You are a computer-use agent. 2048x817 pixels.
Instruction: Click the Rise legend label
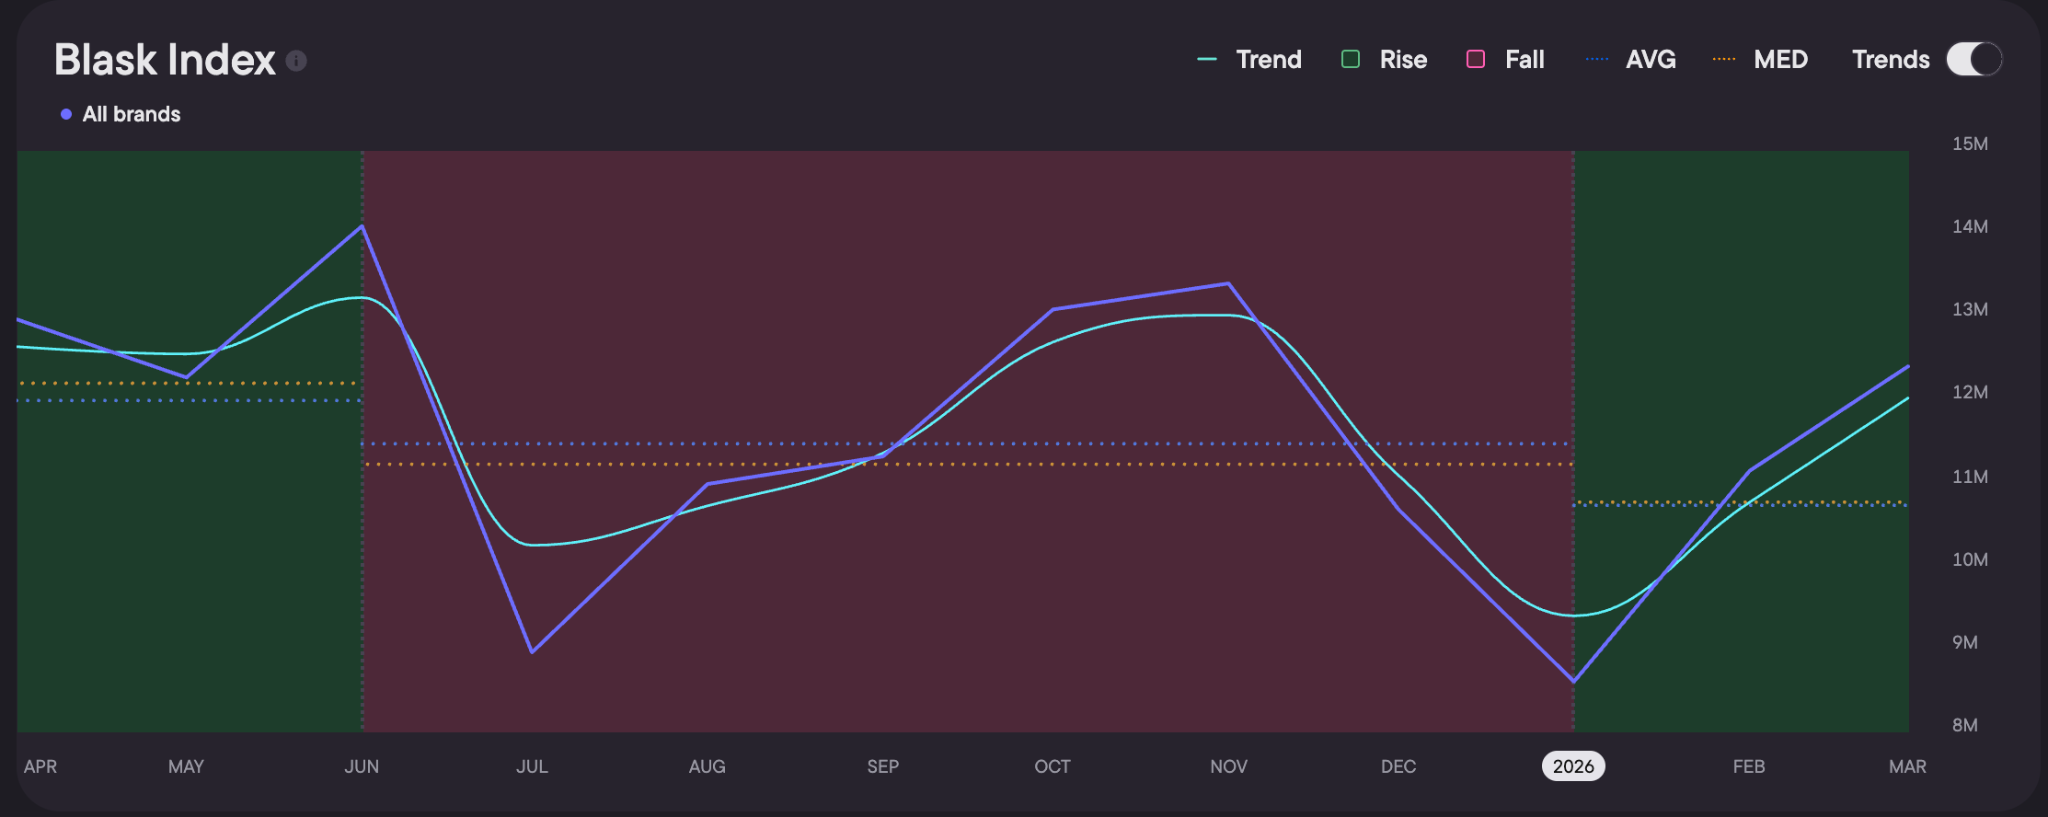[1403, 59]
